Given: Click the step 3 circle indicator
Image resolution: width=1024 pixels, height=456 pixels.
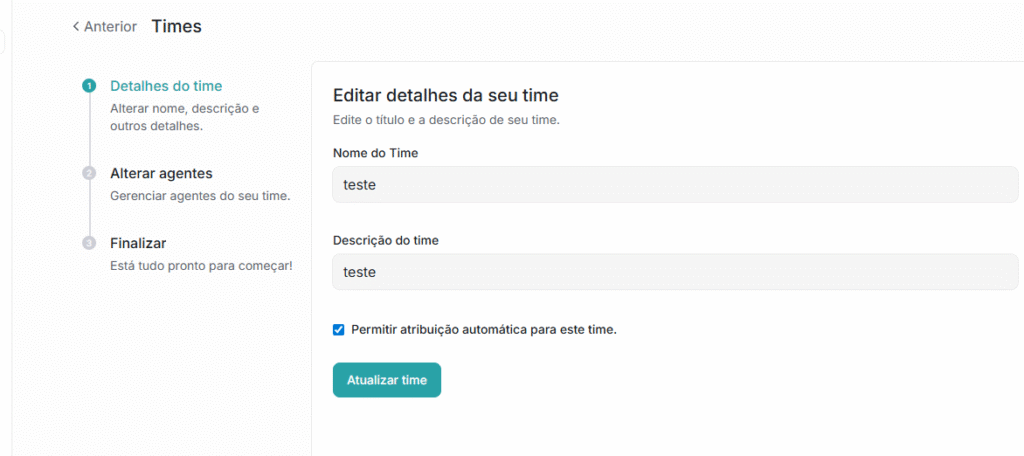Looking at the screenshot, I should tap(89, 243).
